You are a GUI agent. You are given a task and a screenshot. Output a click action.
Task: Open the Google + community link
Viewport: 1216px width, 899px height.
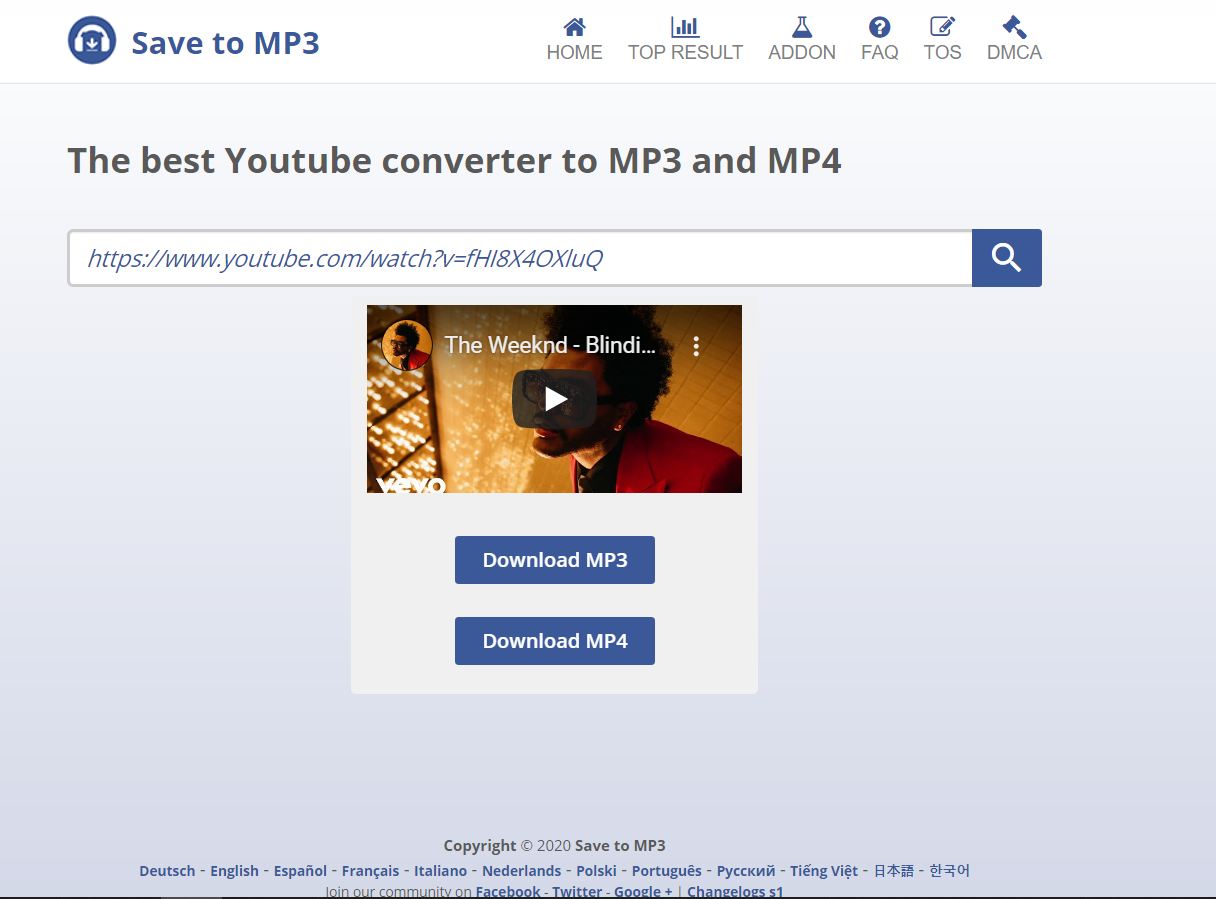[x=643, y=891]
